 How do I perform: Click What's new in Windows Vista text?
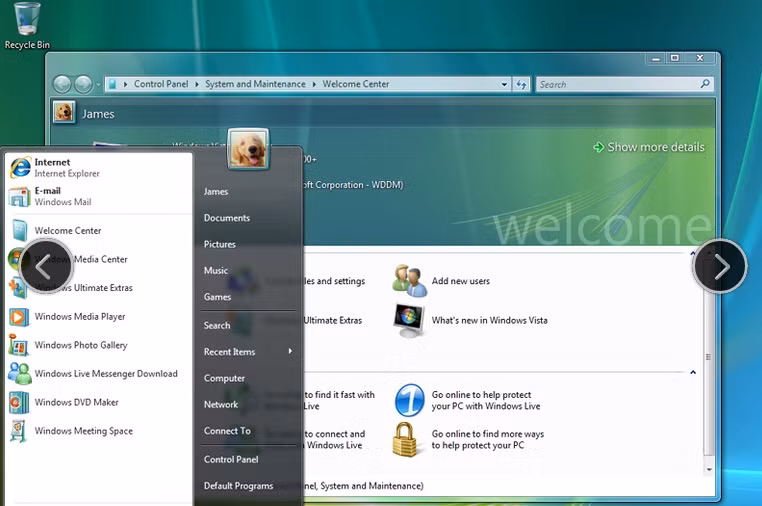[489, 320]
